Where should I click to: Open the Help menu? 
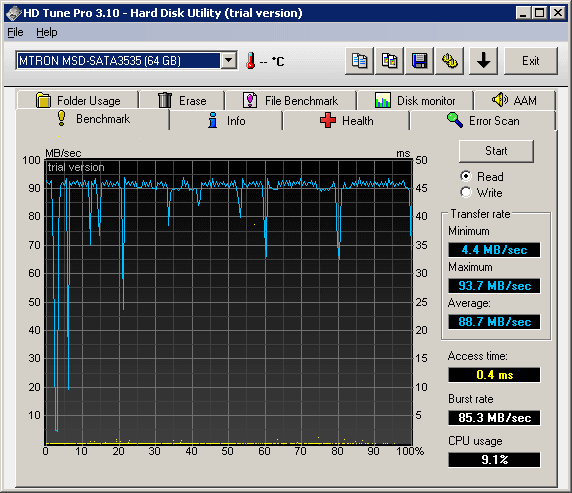[x=47, y=32]
